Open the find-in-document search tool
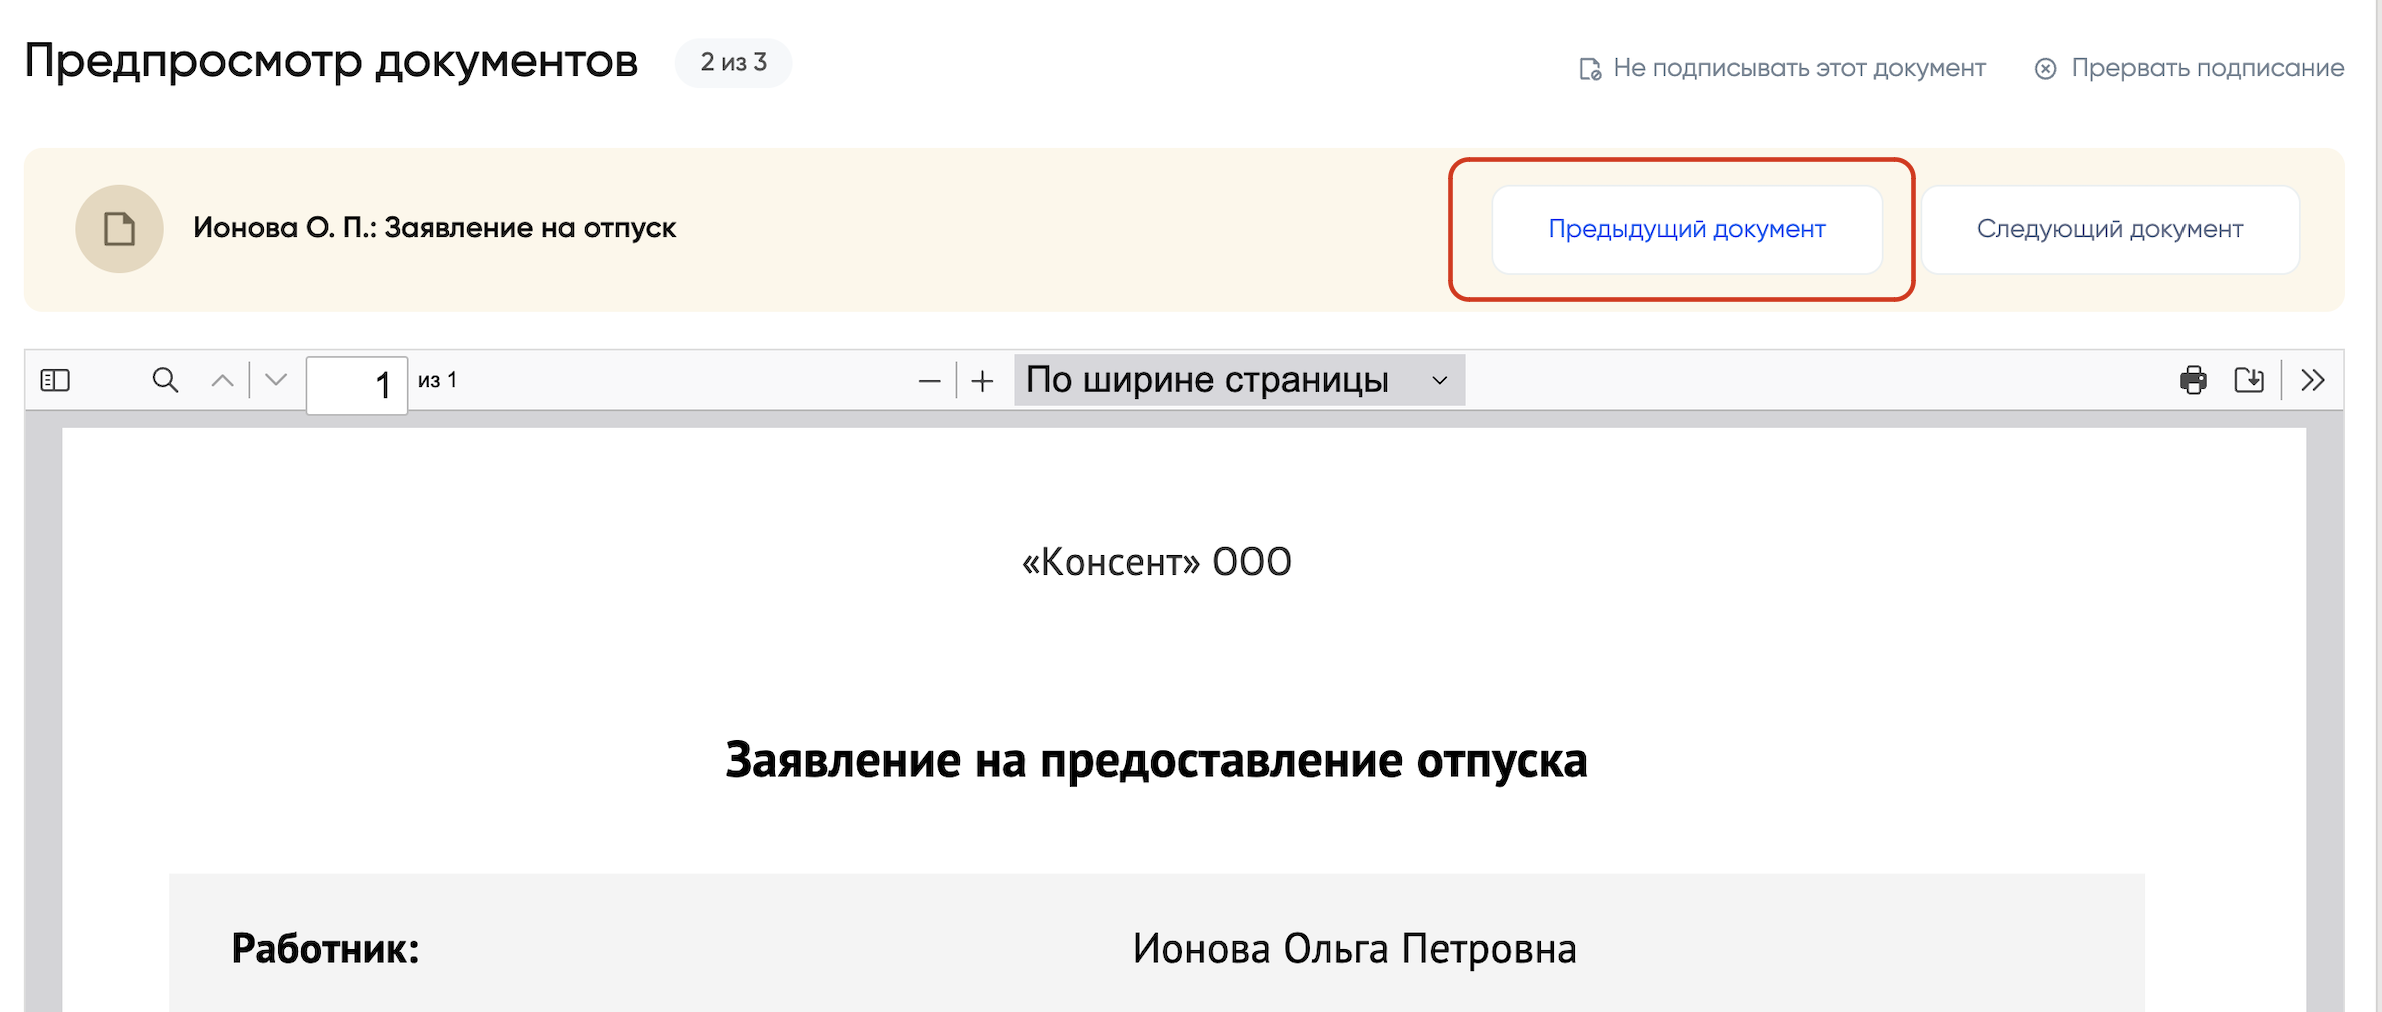Screen dimensions: 2382x1012 click(165, 380)
